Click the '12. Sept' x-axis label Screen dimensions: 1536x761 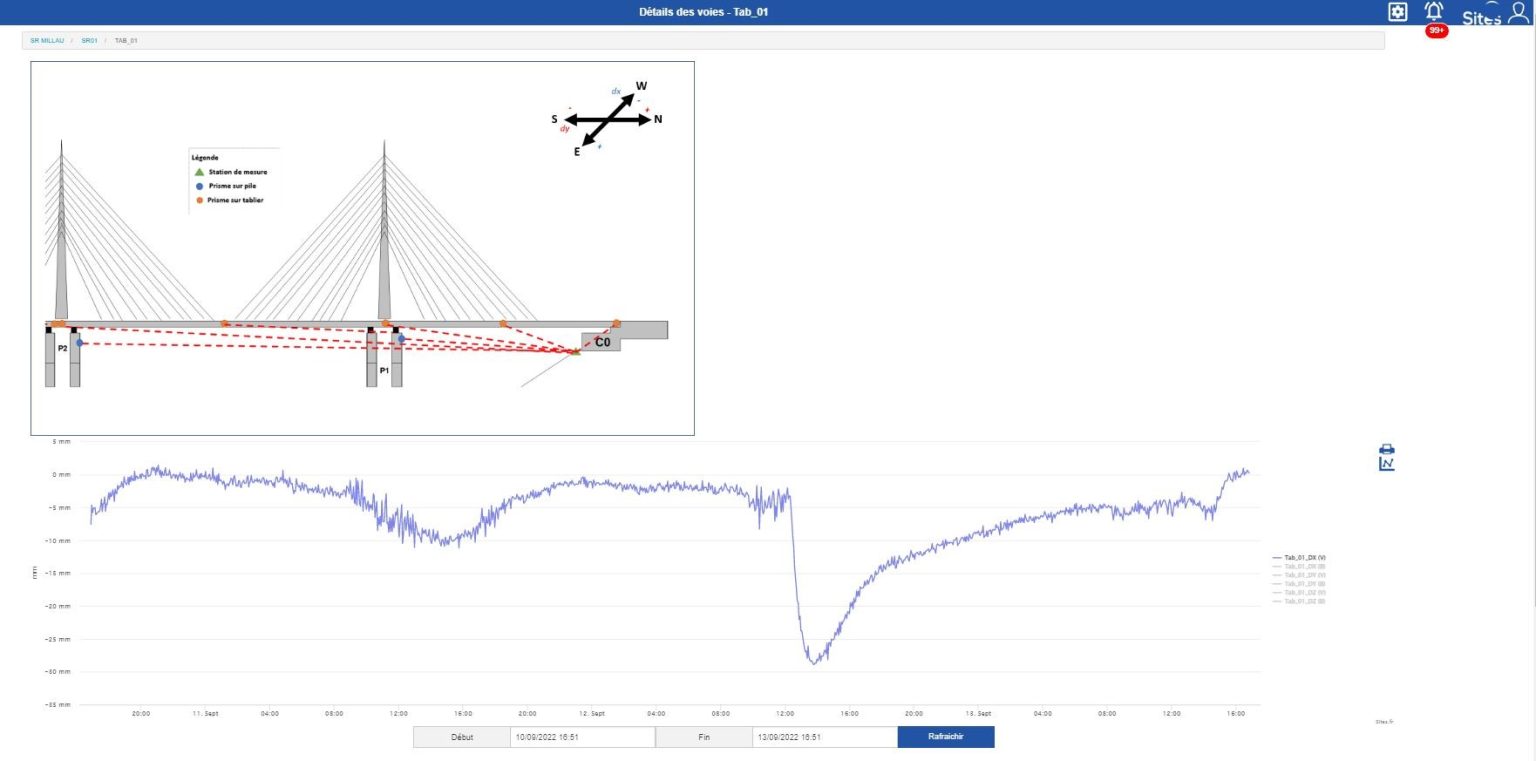pyautogui.click(x=592, y=713)
